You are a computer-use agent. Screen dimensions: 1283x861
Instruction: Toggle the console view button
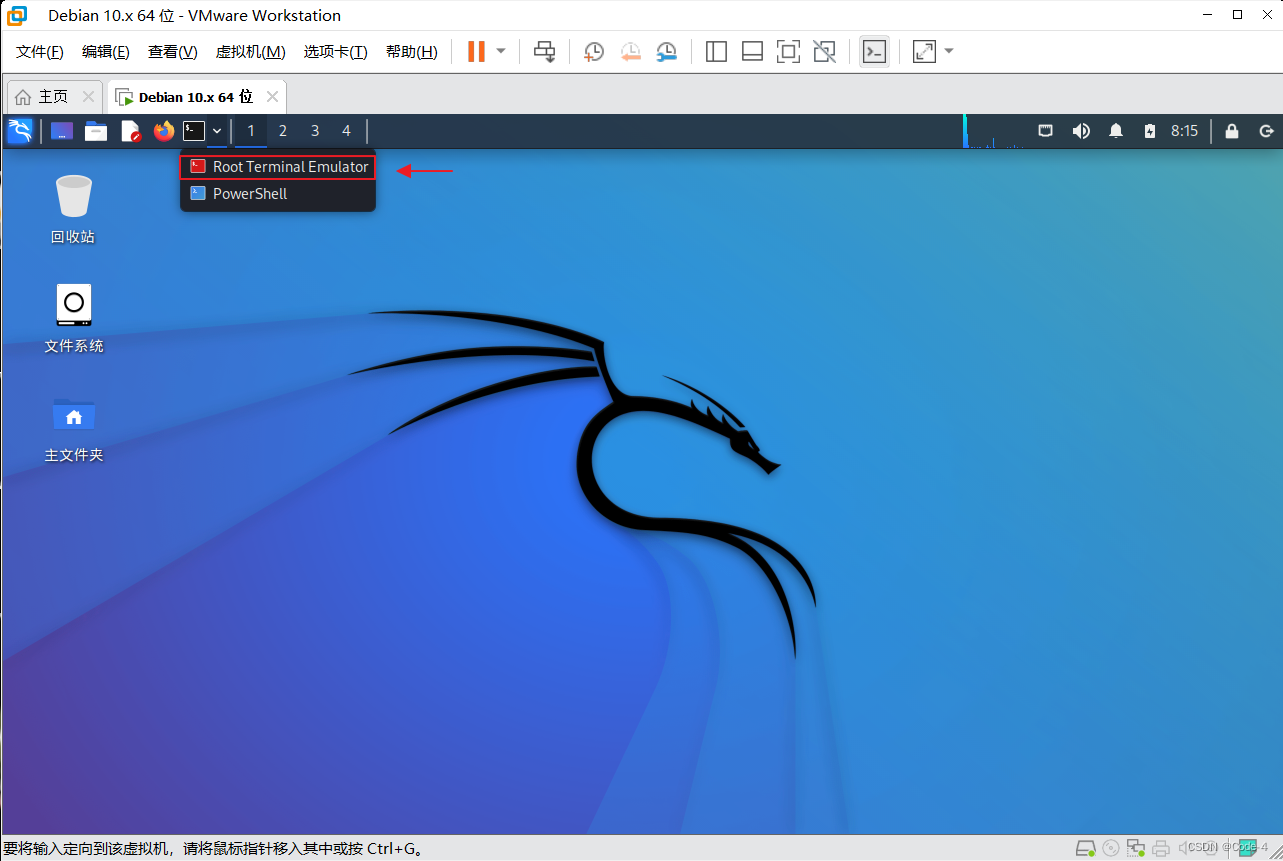click(874, 51)
